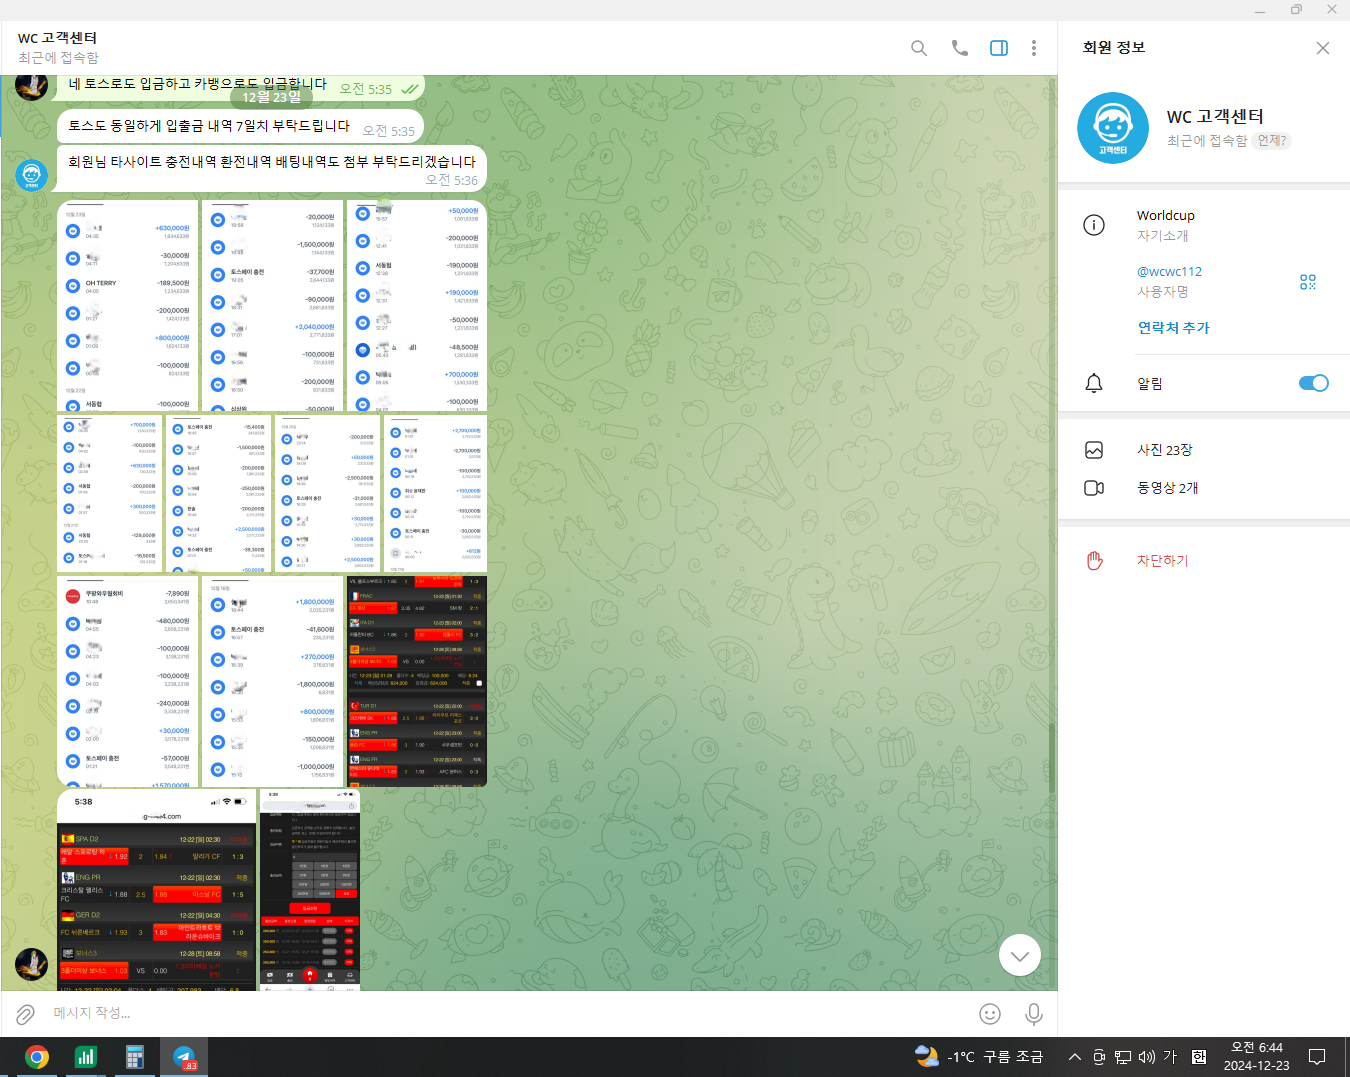Toggle the 알림 notification switch
Image resolution: width=1350 pixels, height=1077 pixels.
(1313, 383)
